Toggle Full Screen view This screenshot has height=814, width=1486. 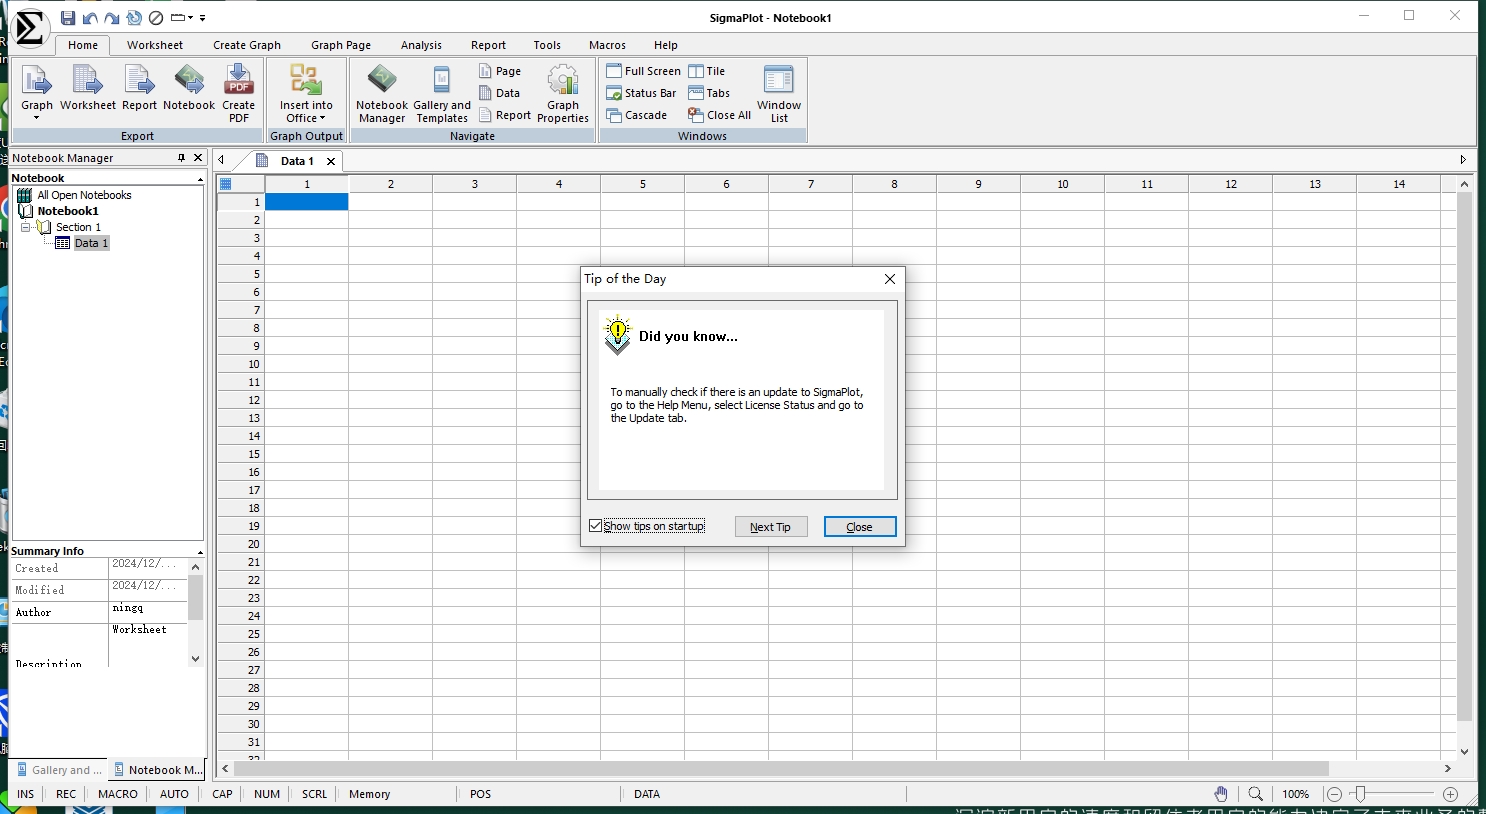coord(643,71)
